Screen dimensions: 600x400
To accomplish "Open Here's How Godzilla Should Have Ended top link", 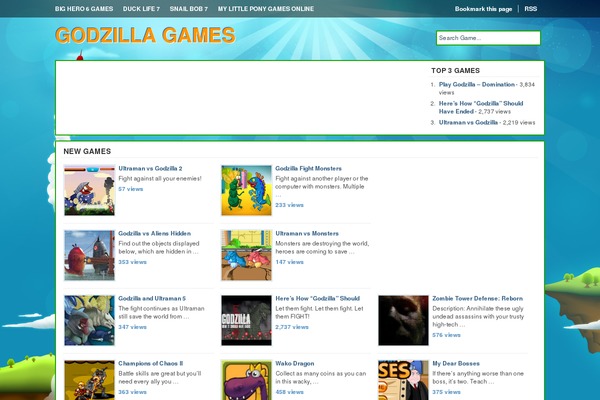I will pos(481,108).
